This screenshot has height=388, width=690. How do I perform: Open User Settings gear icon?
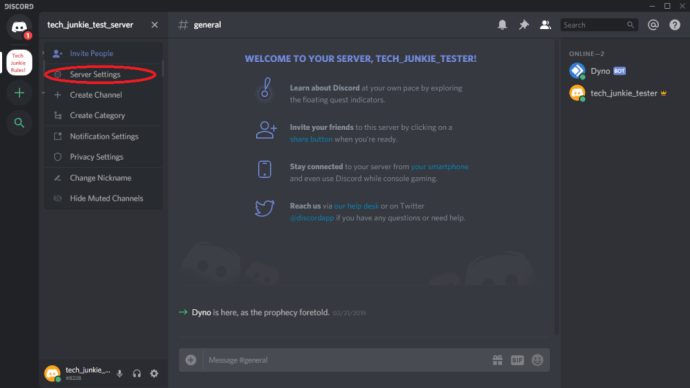coord(154,373)
